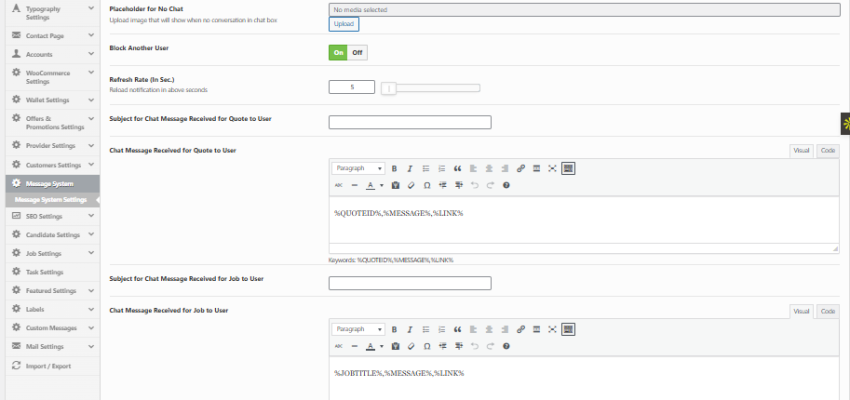The image size is (850, 400).
Task: Open Import / Export in the sidebar
Action: click(48, 366)
